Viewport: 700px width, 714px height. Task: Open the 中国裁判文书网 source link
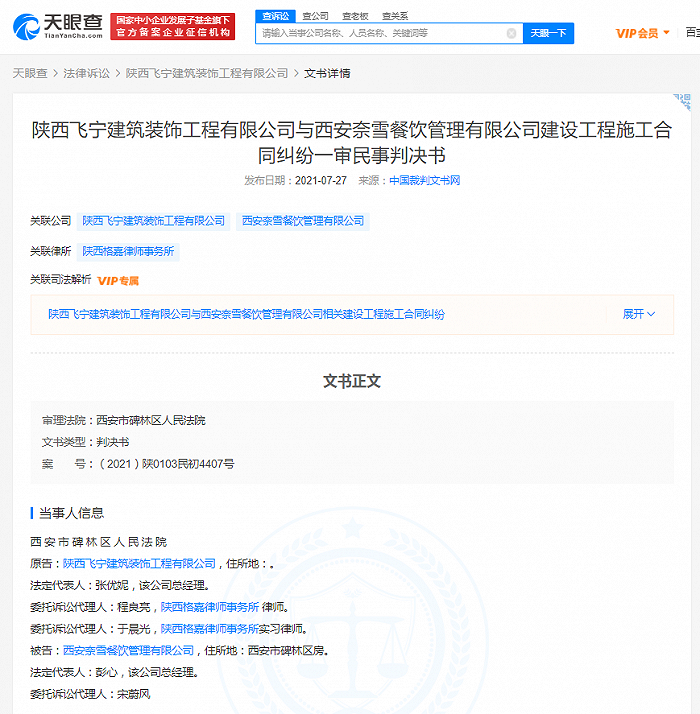pos(424,181)
